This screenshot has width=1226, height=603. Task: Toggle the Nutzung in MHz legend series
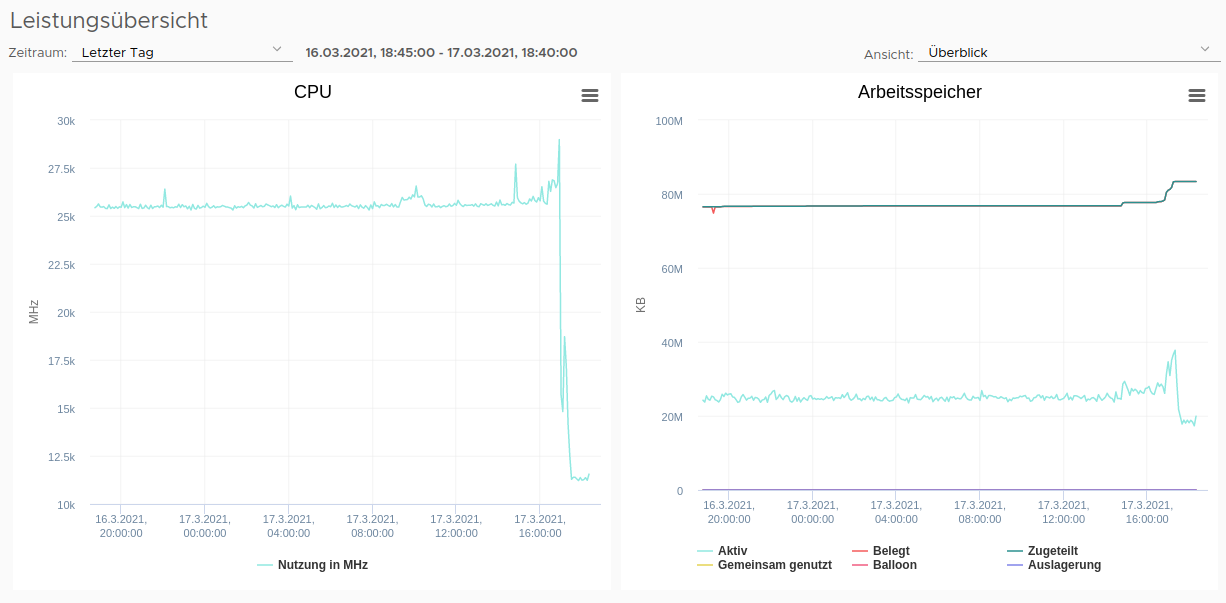pos(313,565)
